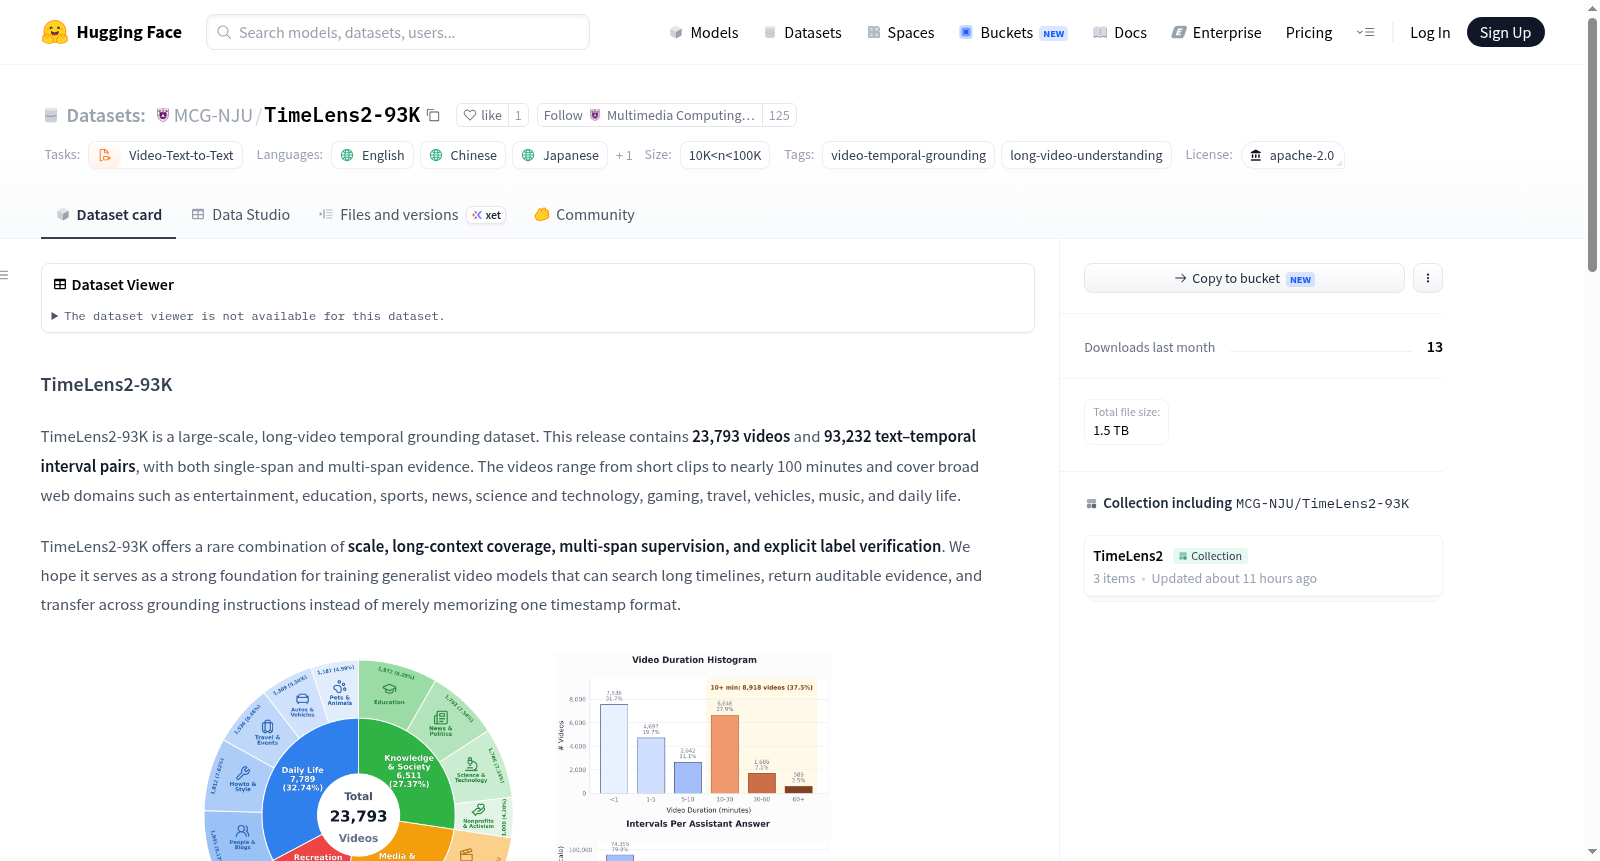Click the heart like icon
The height and width of the screenshot is (861, 1600).
pyautogui.click(x=470, y=115)
